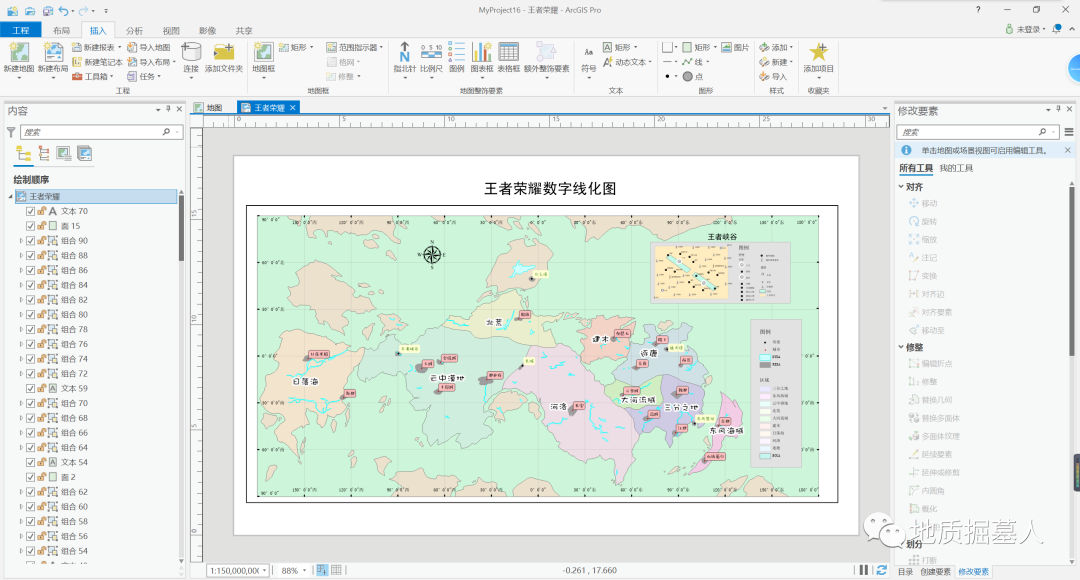
Task: Click 目录 tab at bottom right
Action: click(905, 572)
